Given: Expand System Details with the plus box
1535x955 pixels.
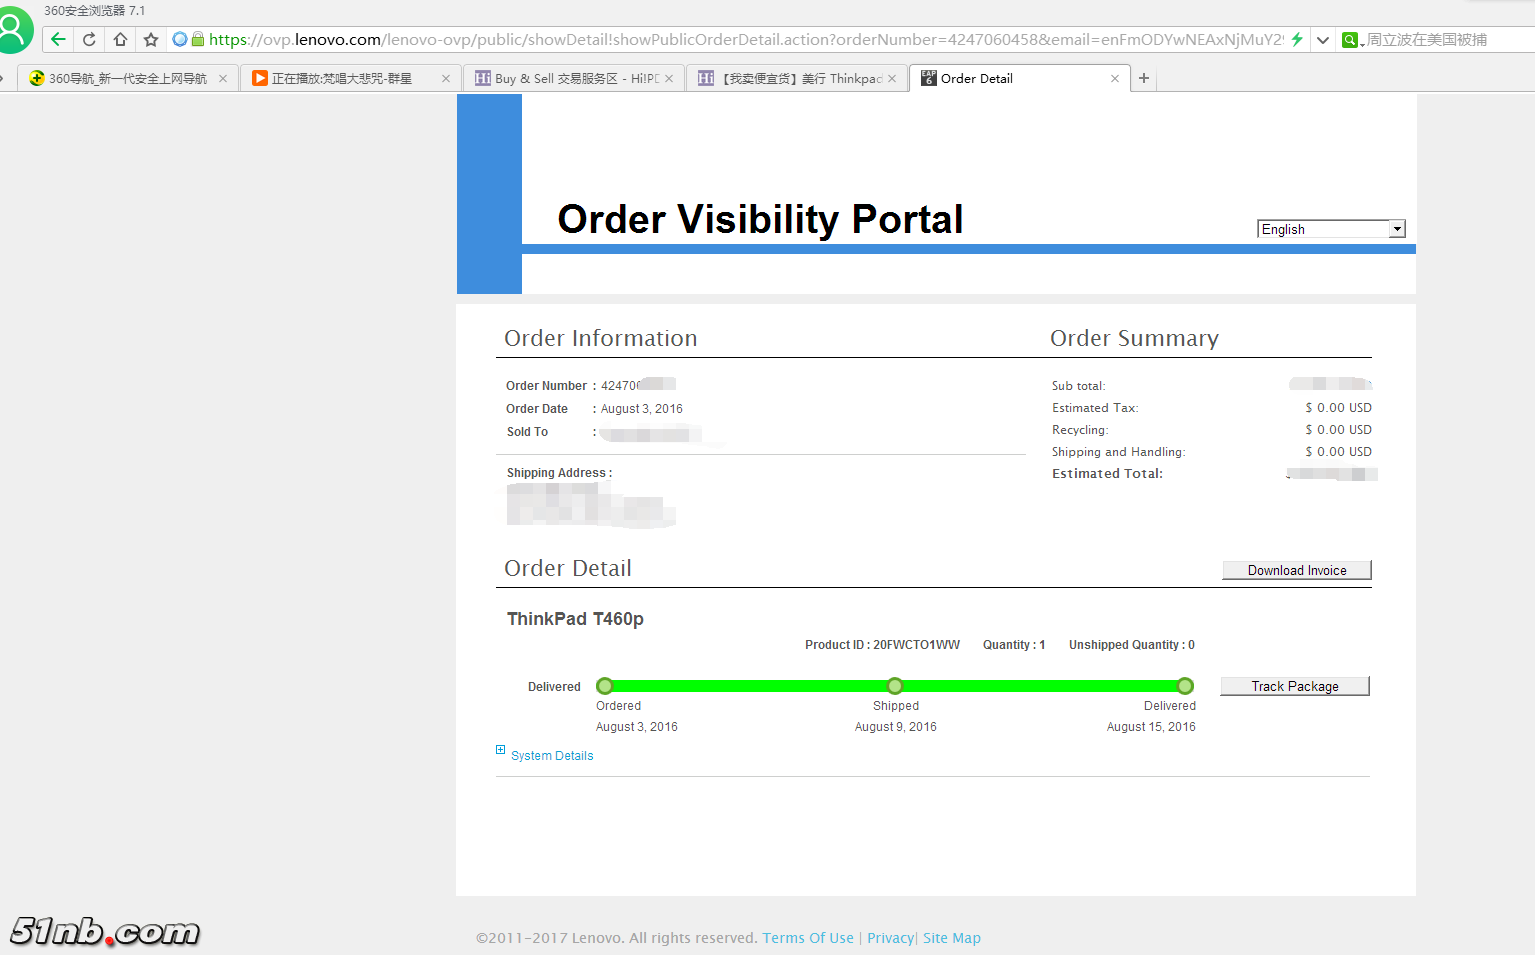Looking at the screenshot, I should pos(501,750).
